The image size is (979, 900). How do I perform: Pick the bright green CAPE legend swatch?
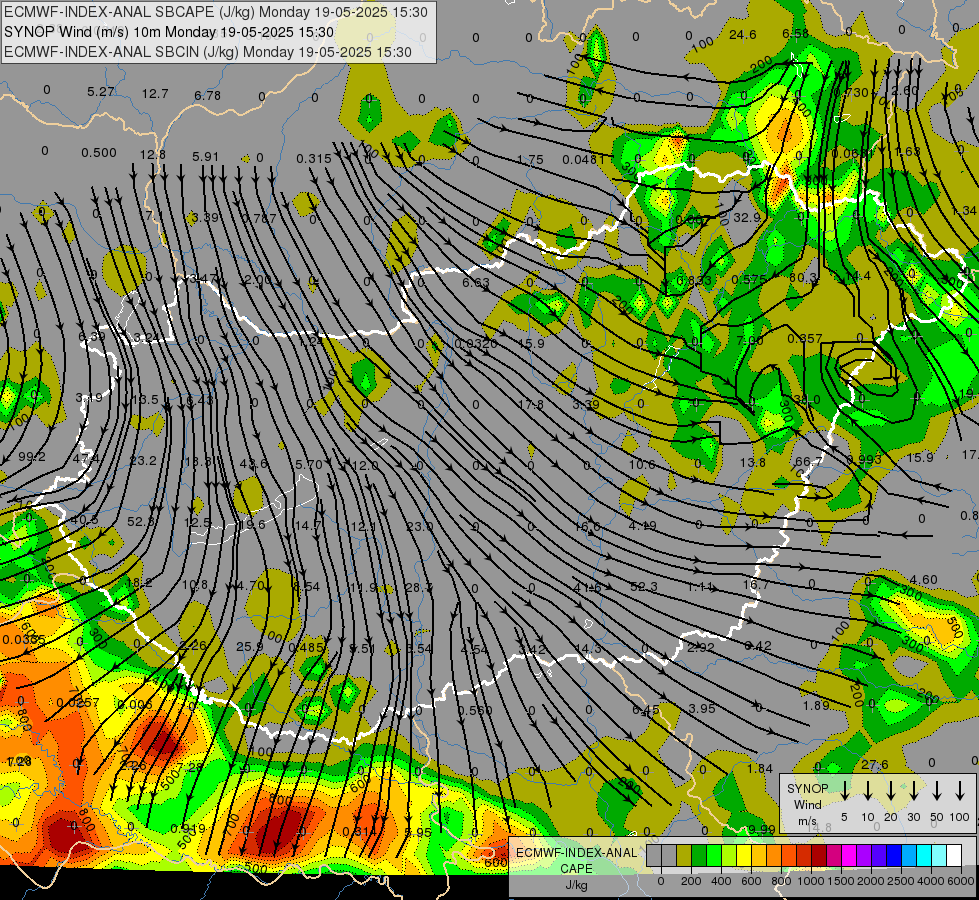click(714, 855)
